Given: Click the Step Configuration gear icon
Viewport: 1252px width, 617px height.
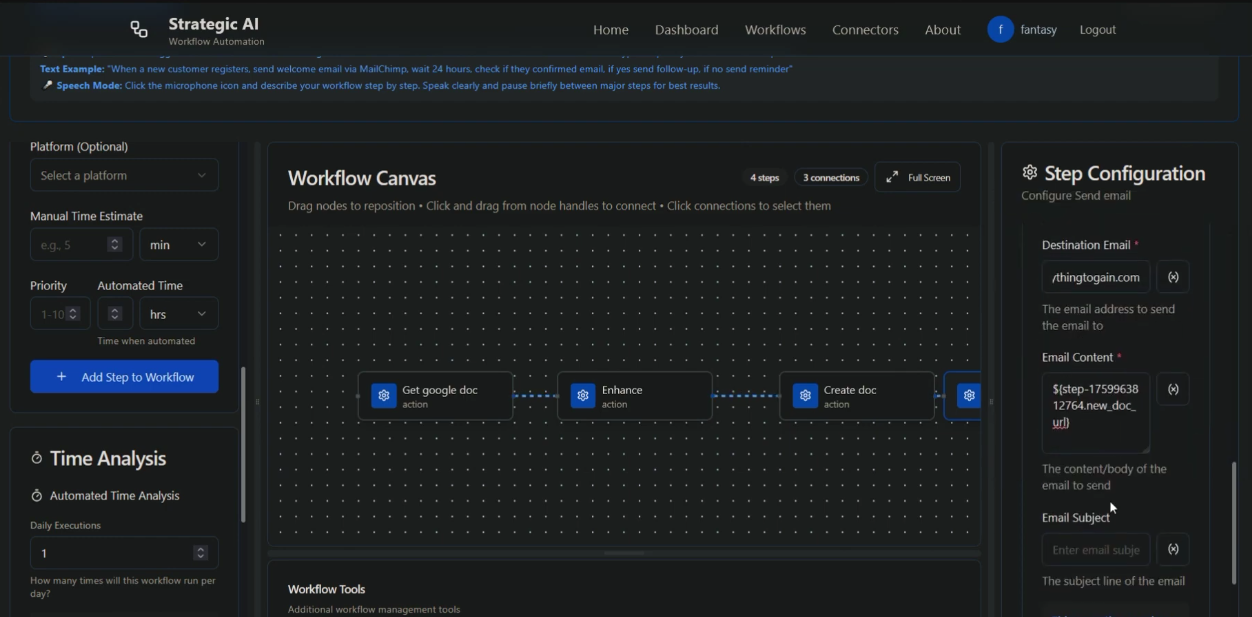Looking at the screenshot, I should click(1030, 172).
